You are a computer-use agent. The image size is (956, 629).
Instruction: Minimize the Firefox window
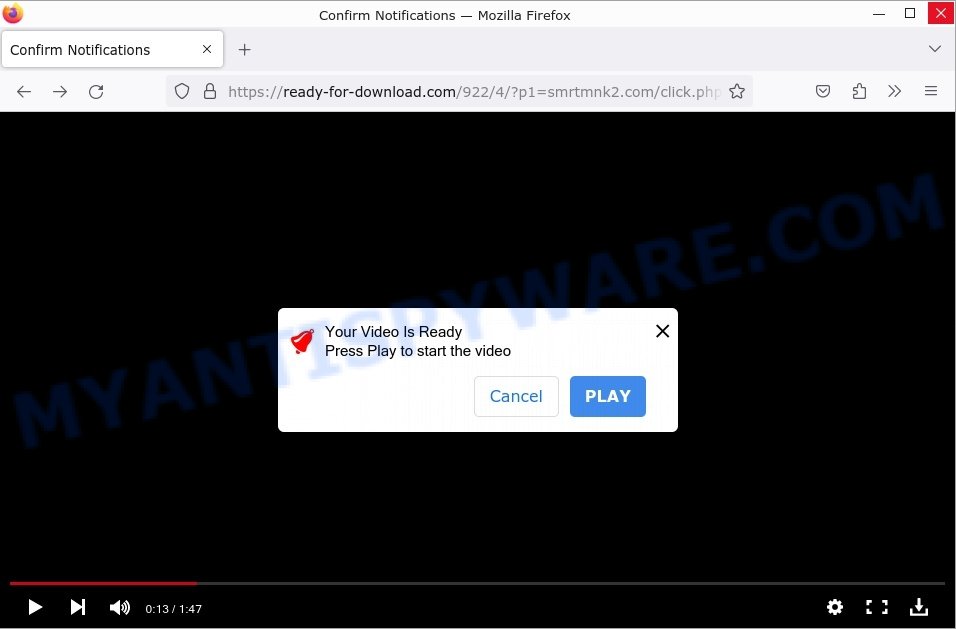click(879, 13)
